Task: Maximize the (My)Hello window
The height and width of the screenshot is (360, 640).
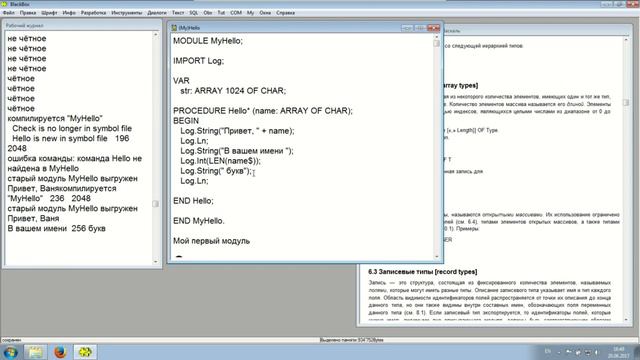Action: tap(420, 28)
